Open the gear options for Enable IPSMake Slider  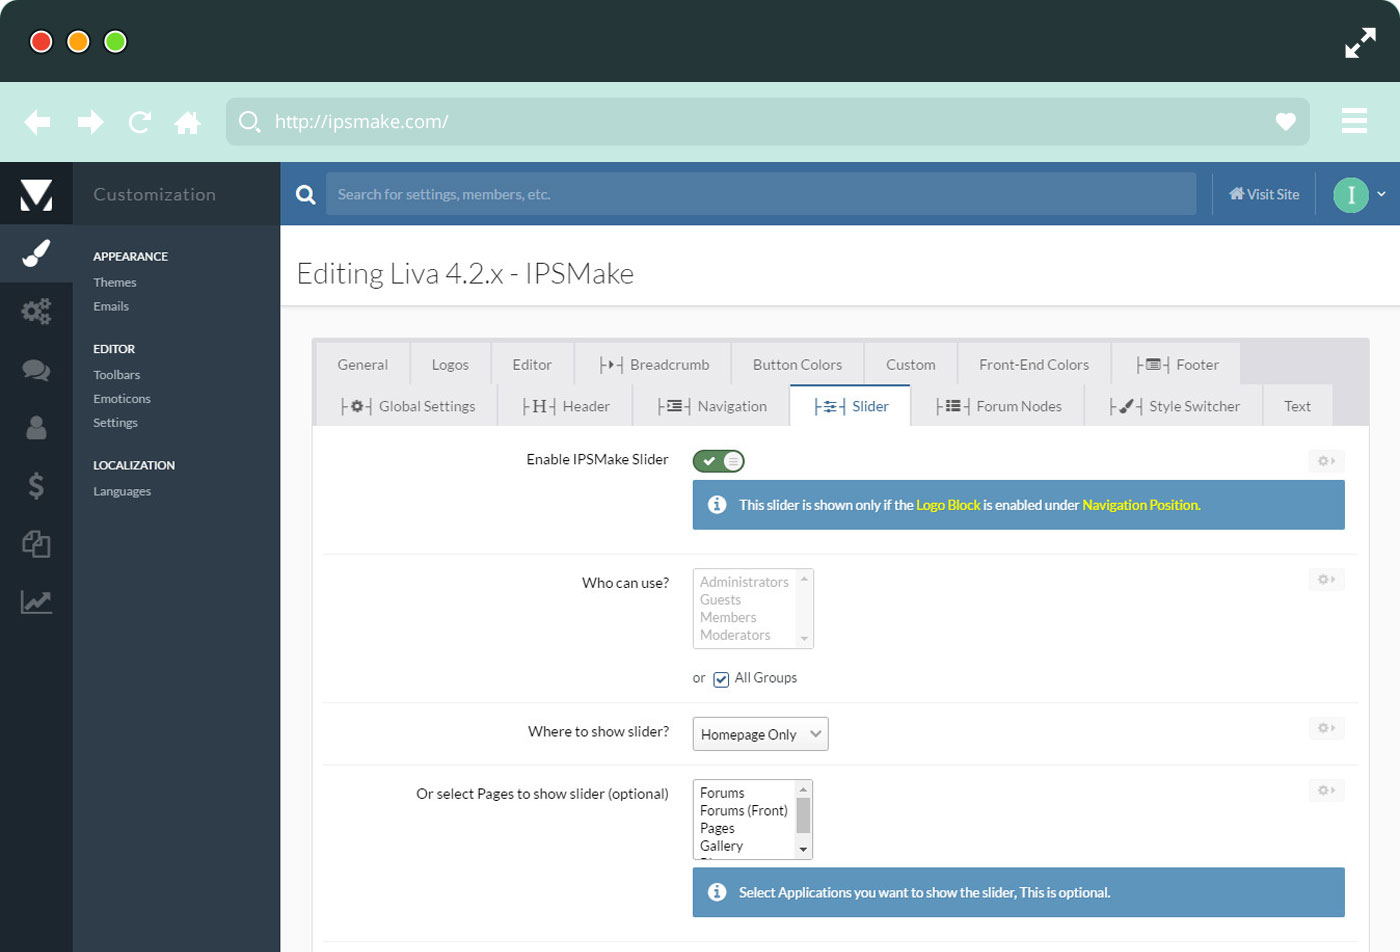click(x=1326, y=461)
